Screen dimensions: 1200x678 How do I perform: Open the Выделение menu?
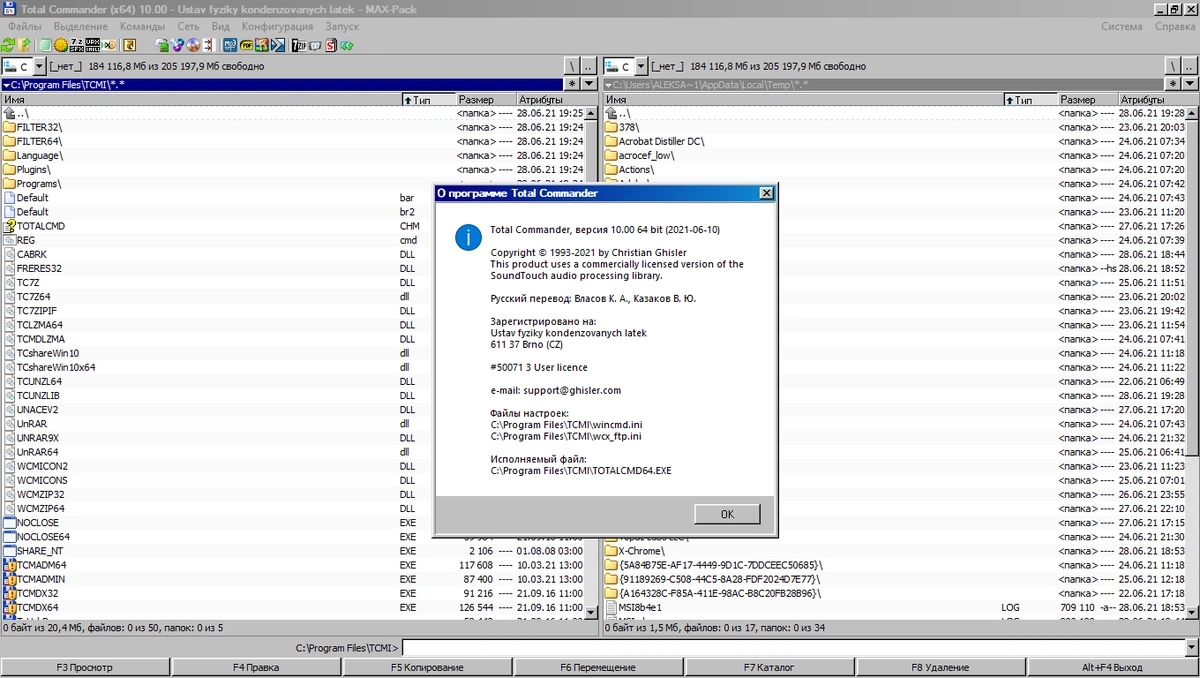click(80, 27)
